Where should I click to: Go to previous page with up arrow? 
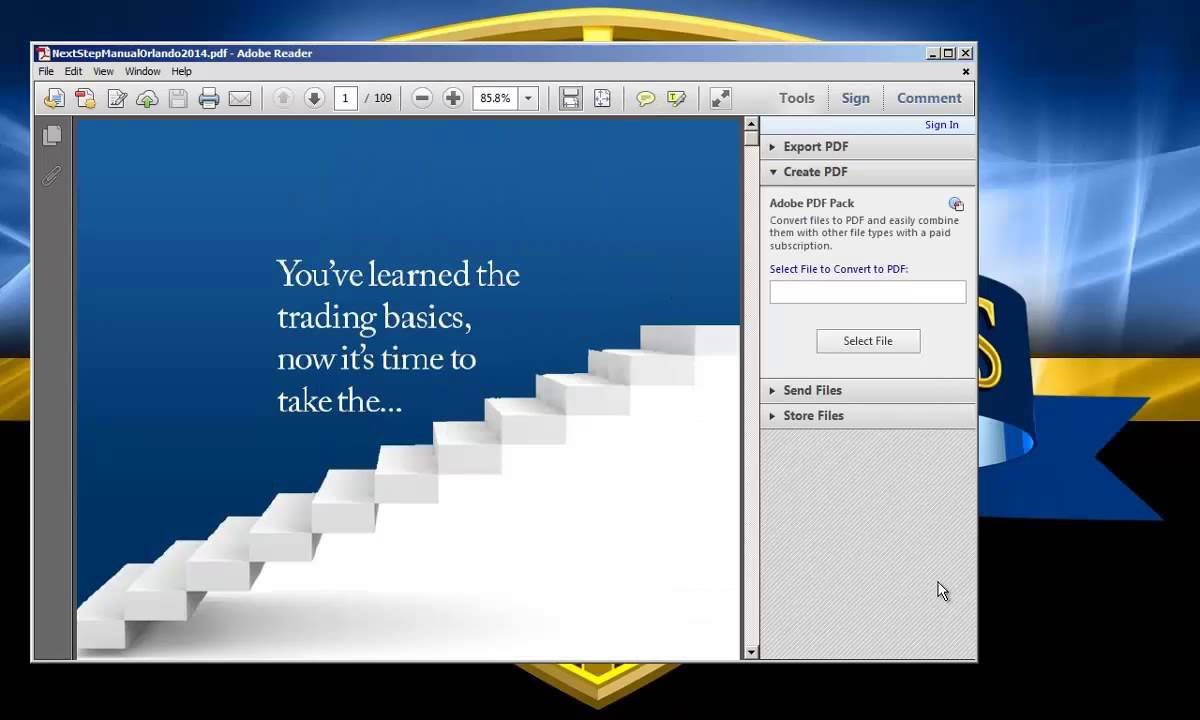283,98
